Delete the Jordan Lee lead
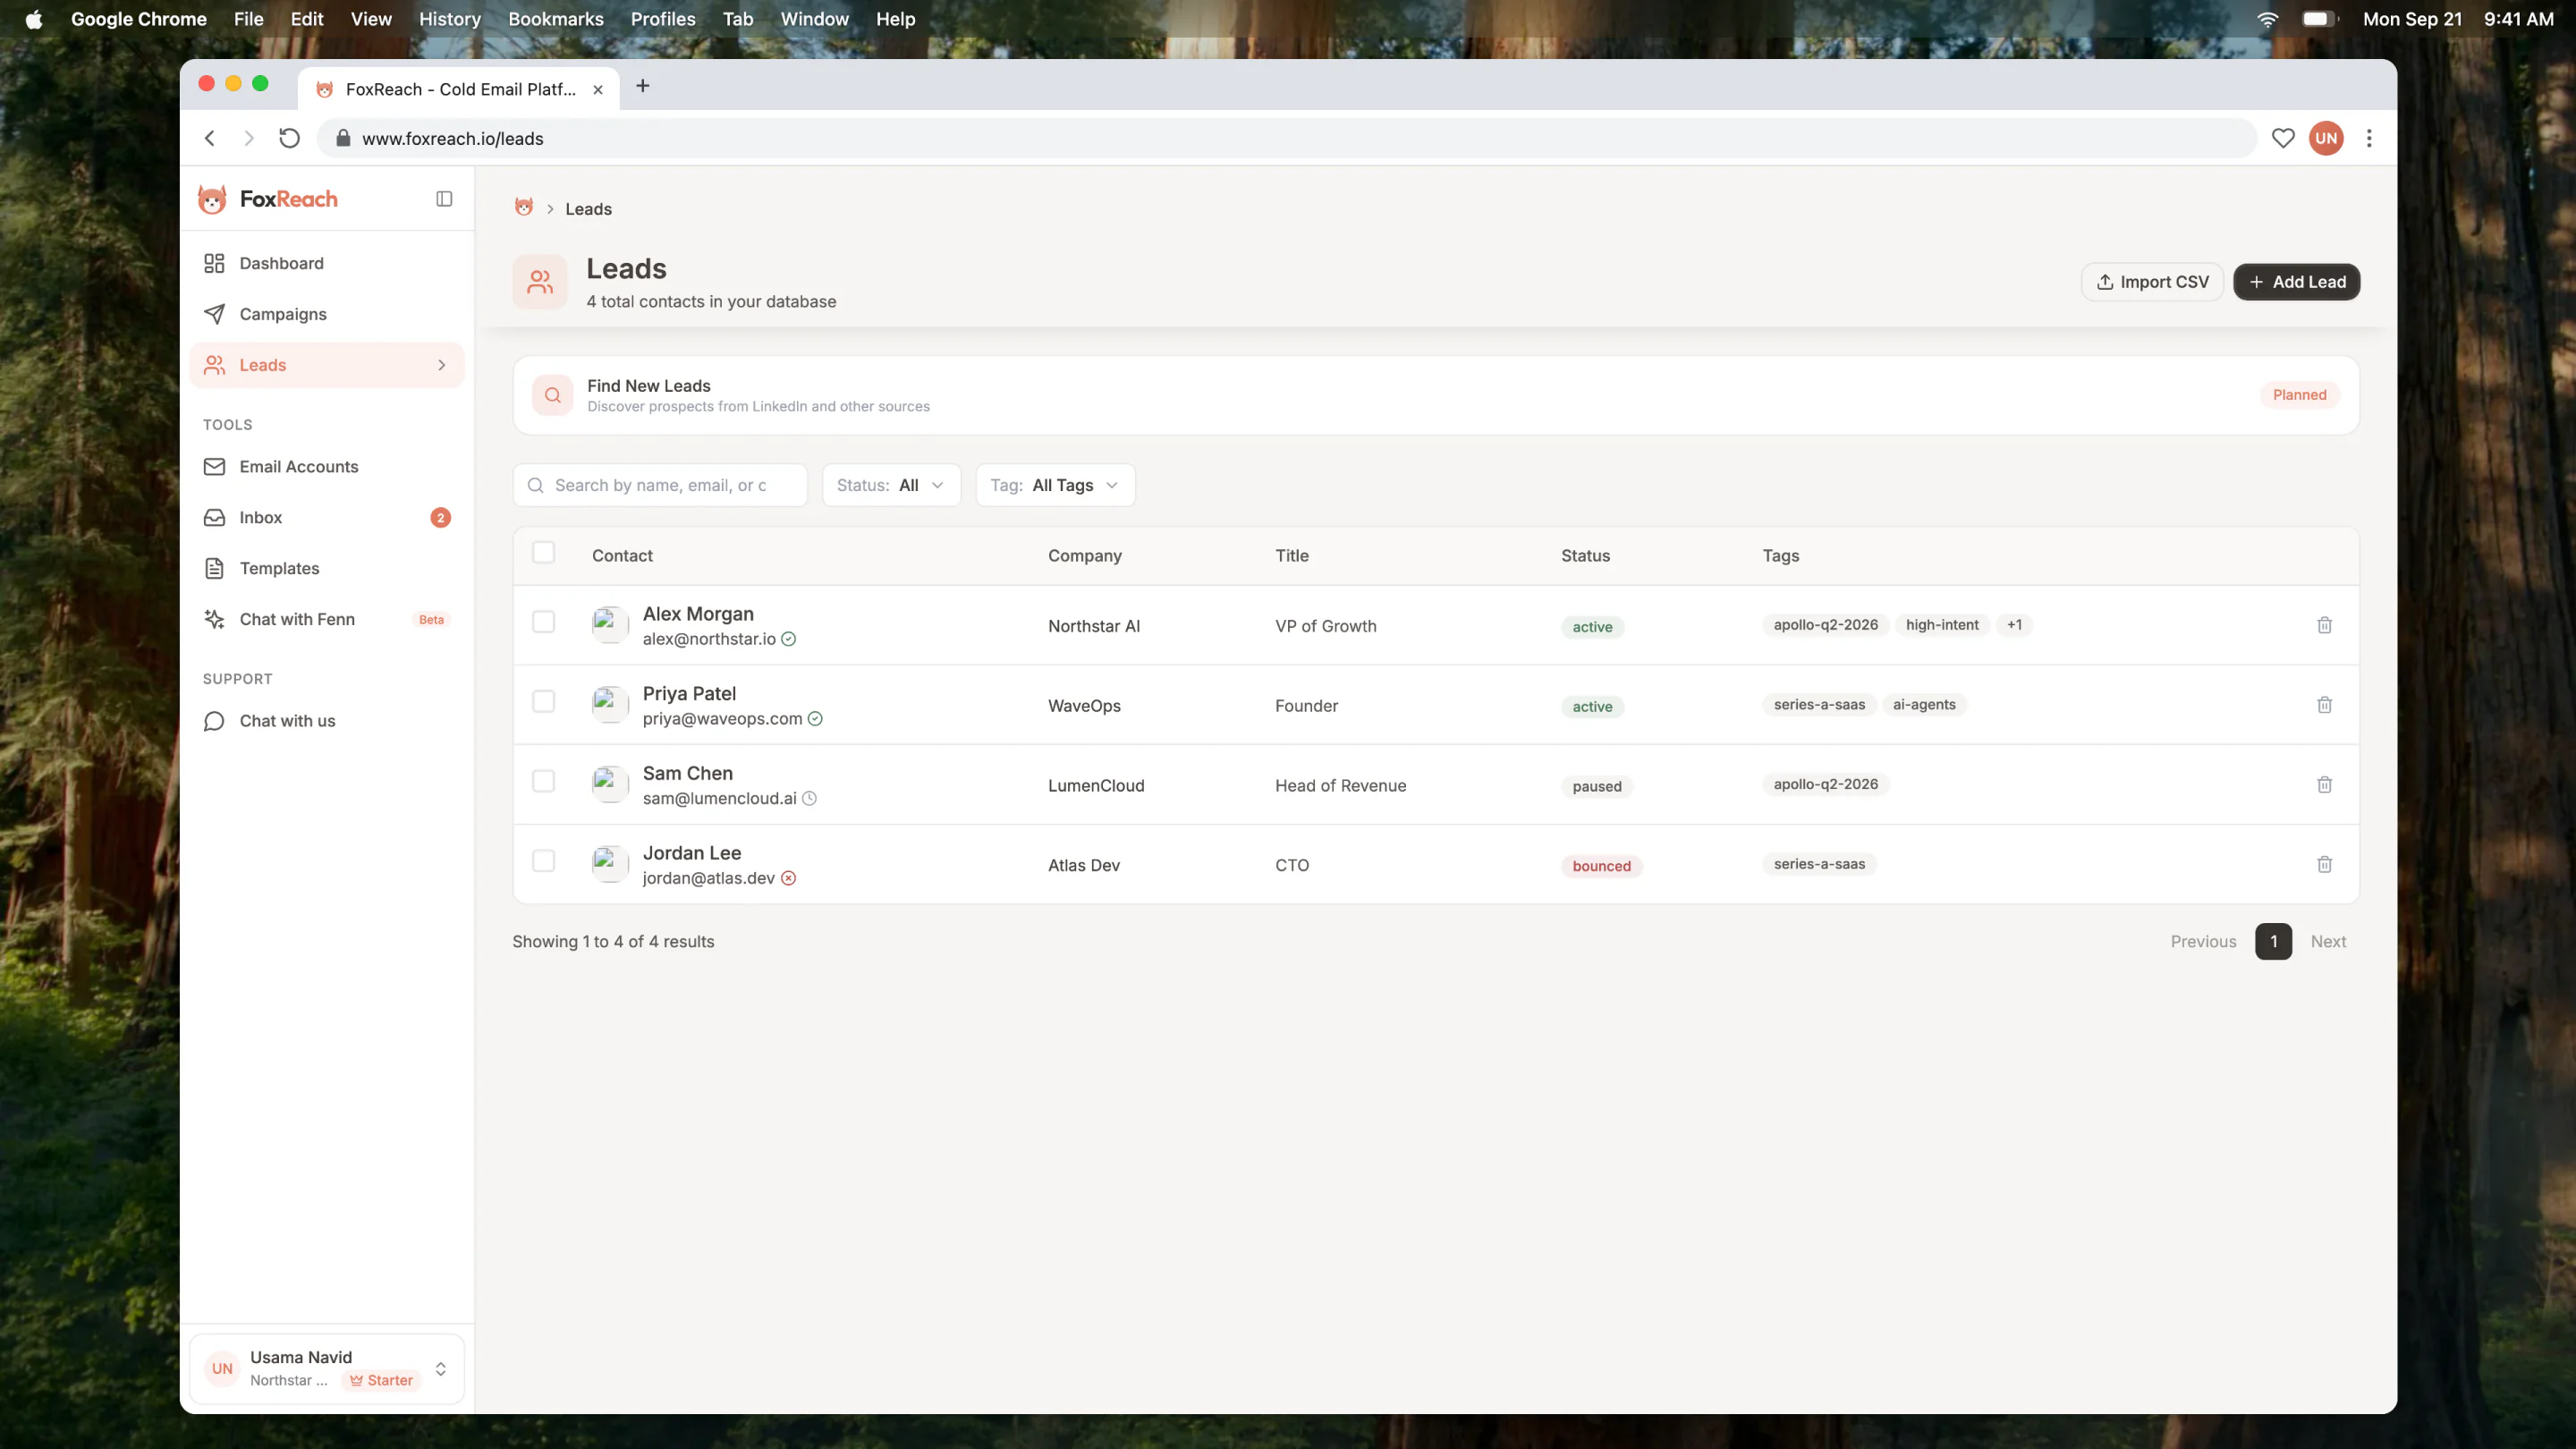The image size is (2576, 1449). (2324, 865)
